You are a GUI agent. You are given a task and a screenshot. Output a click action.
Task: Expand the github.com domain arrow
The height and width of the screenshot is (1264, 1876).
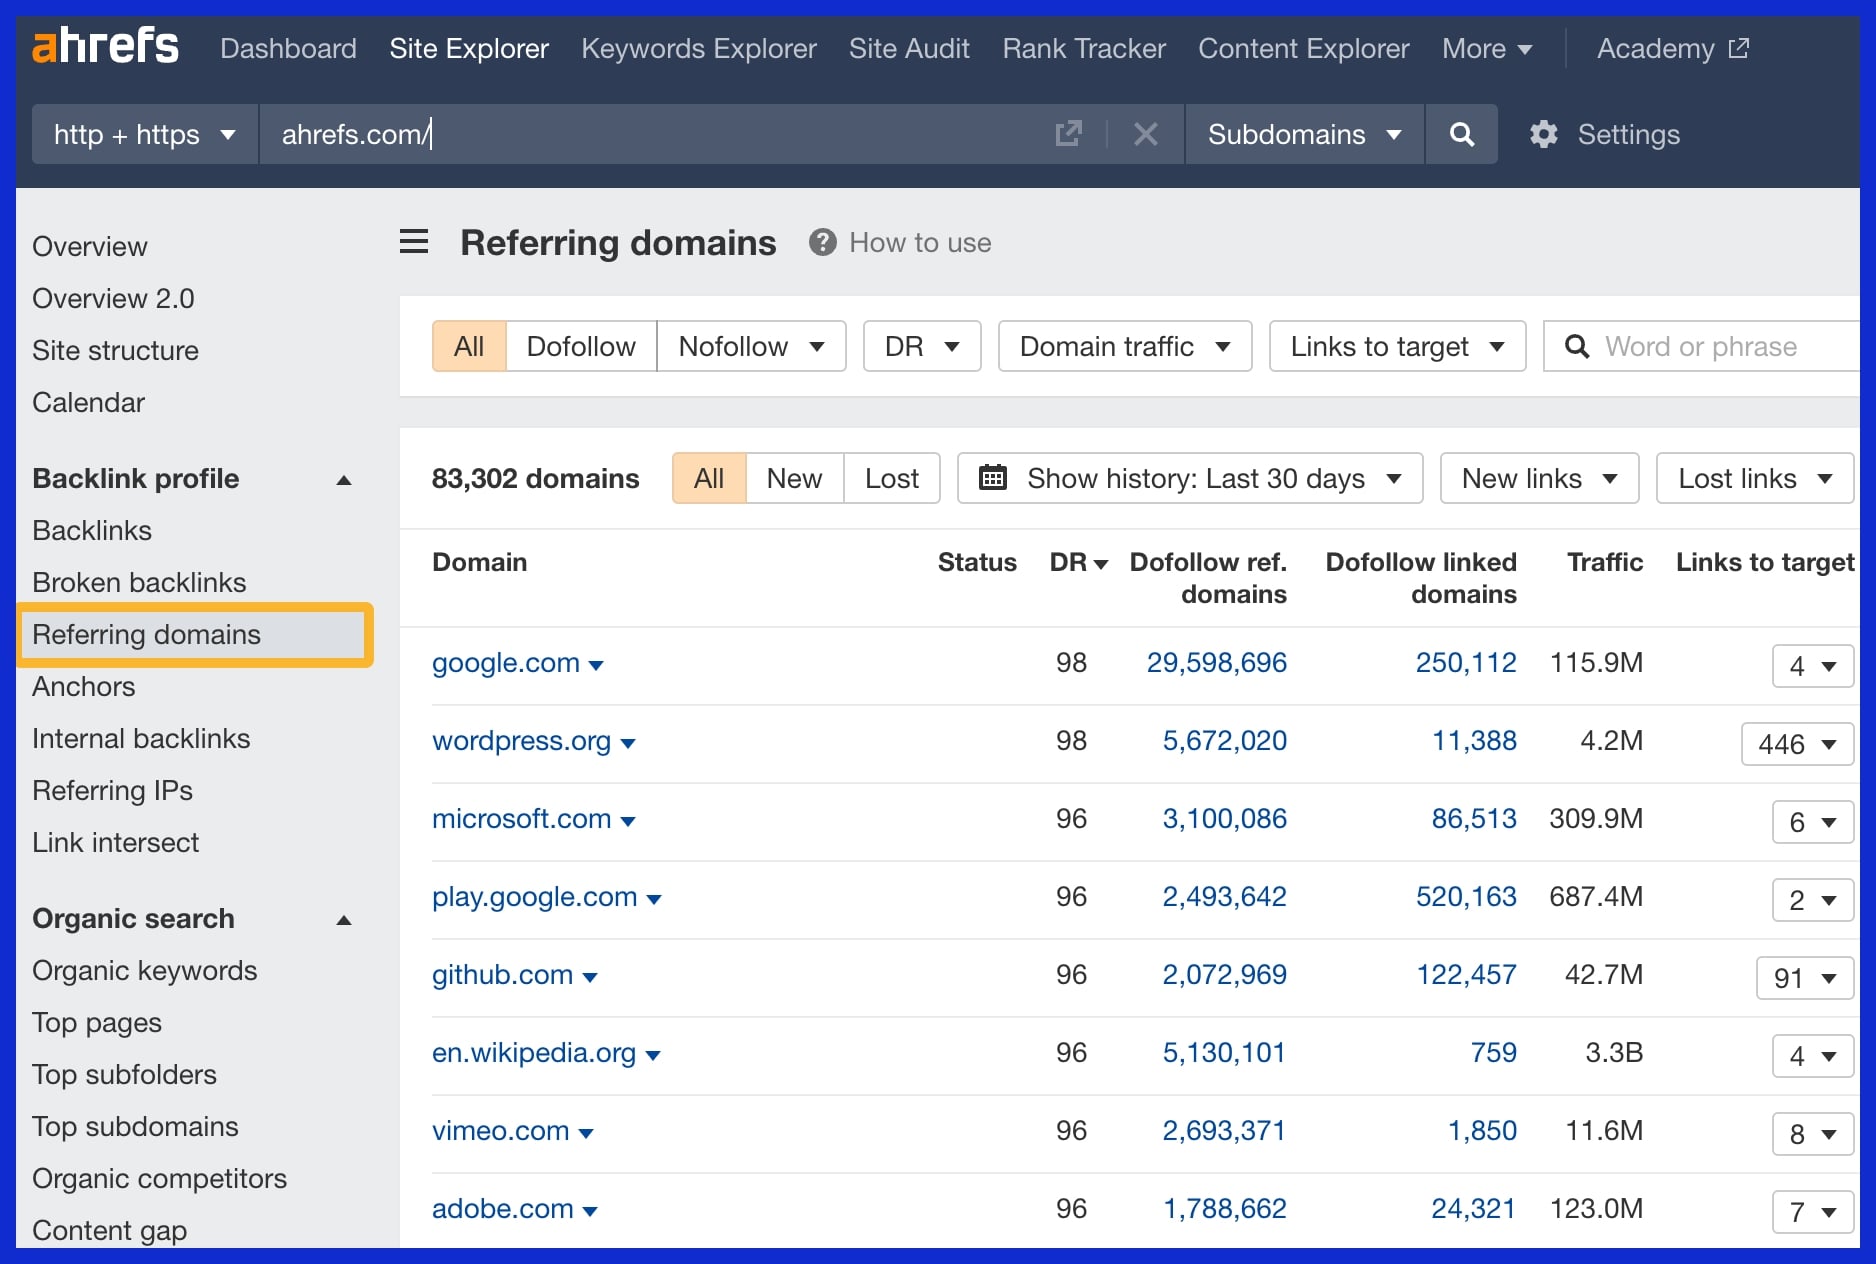click(590, 977)
